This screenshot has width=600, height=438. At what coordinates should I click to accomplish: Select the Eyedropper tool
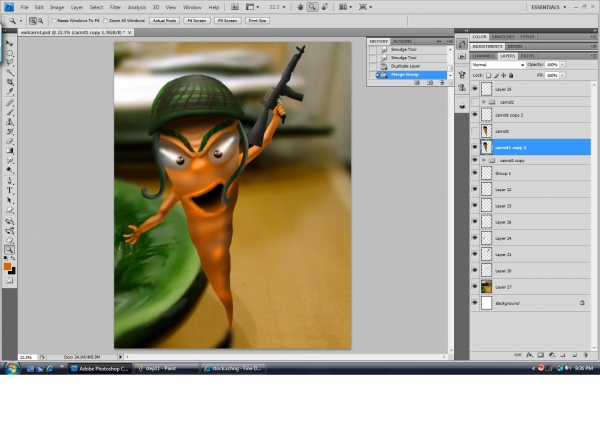[10, 91]
